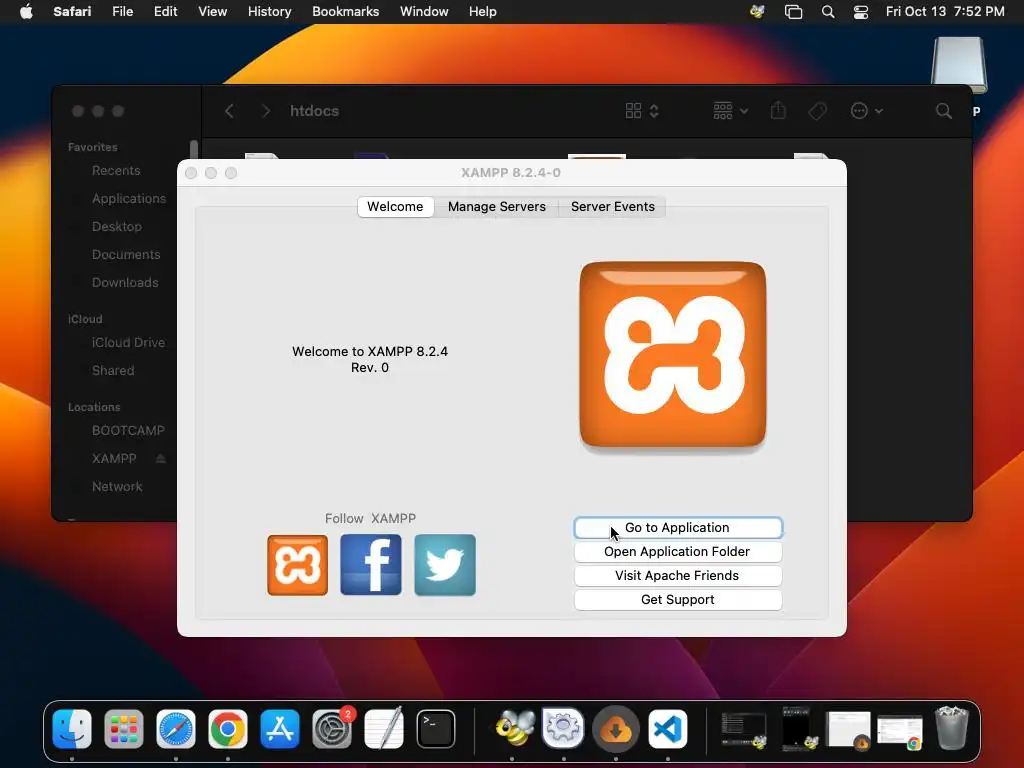Click the Go to Application button
Image resolution: width=1024 pixels, height=768 pixels.
pyautogui.click(x=678, y=528)
